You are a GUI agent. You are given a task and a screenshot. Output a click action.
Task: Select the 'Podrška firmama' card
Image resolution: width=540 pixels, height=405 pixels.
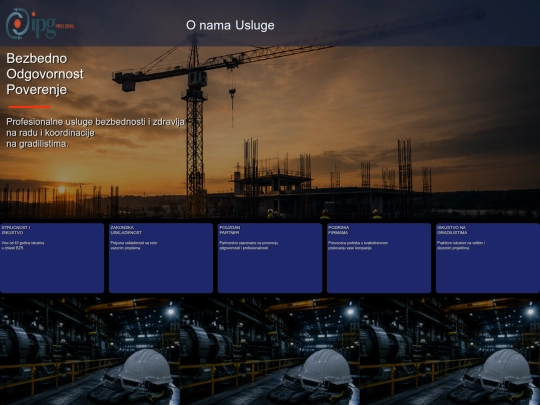point(379,258)
